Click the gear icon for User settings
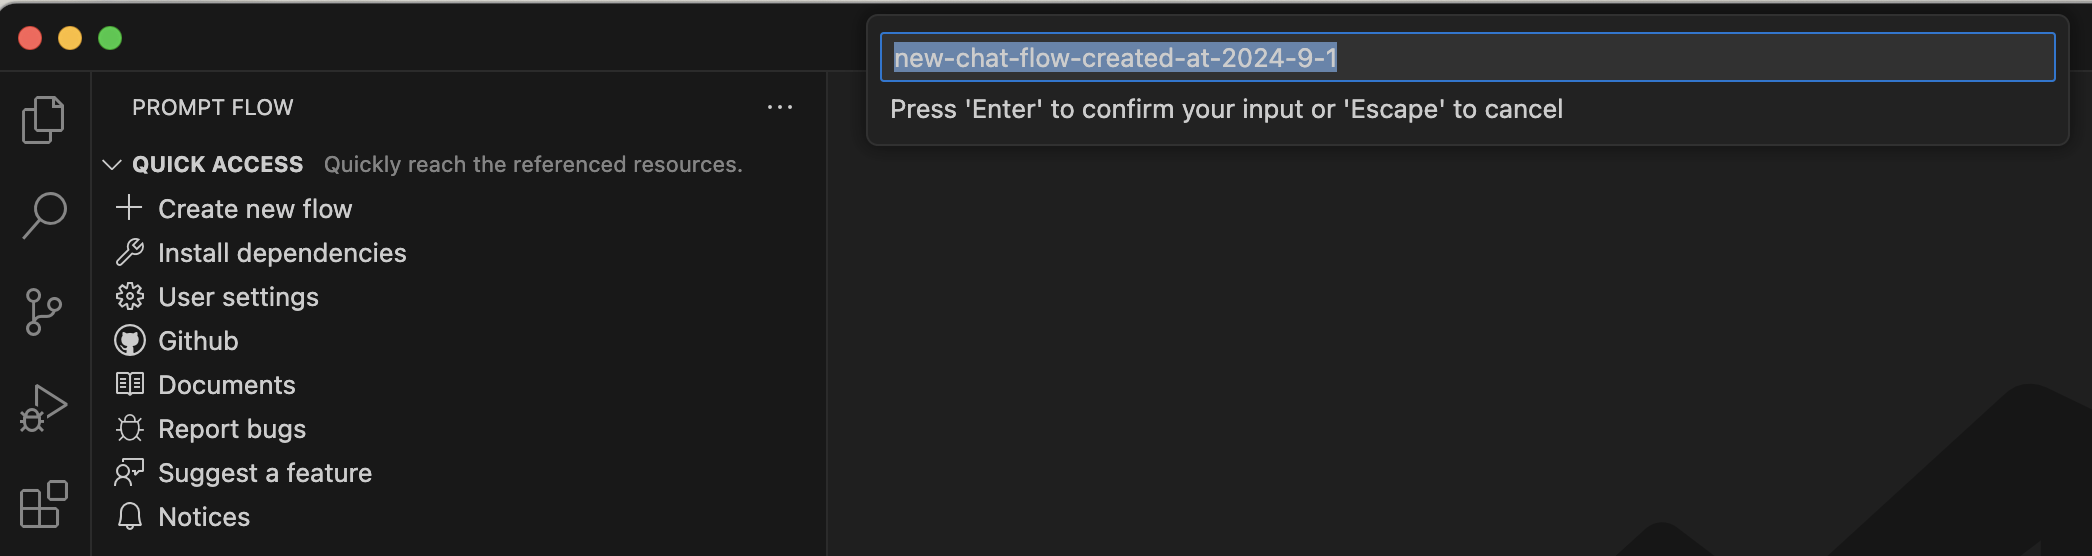The width and height of the screenshot is (2092, 556). click(x=129, y=296)
